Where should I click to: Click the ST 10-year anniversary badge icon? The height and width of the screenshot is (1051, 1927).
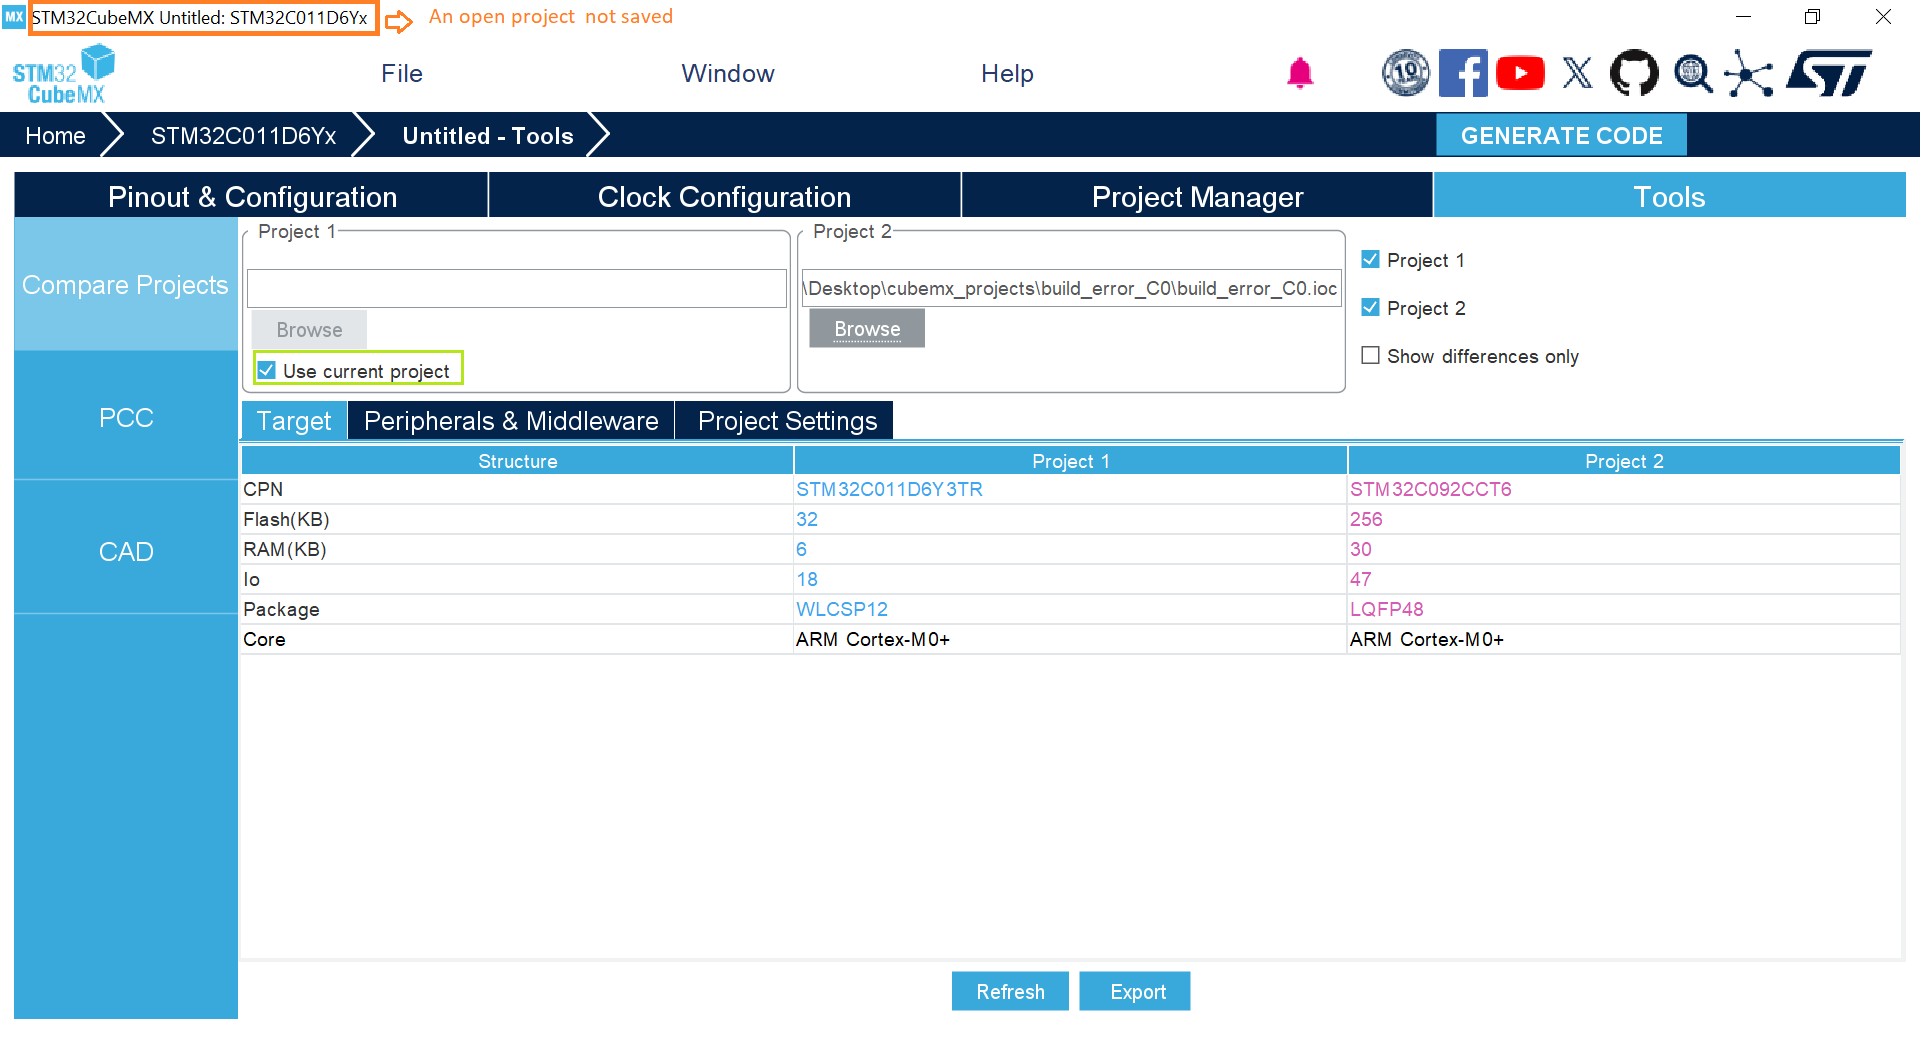1405,73
